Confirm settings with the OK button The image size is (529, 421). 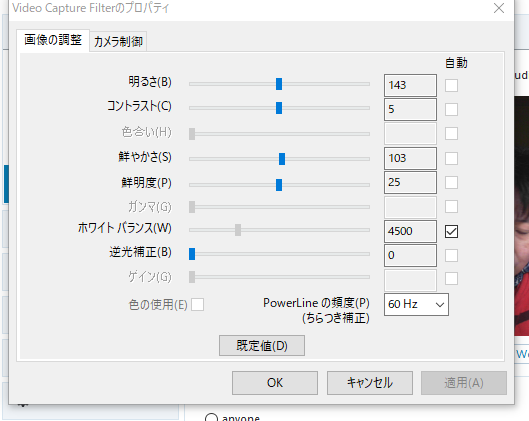[x=275, y=383]
